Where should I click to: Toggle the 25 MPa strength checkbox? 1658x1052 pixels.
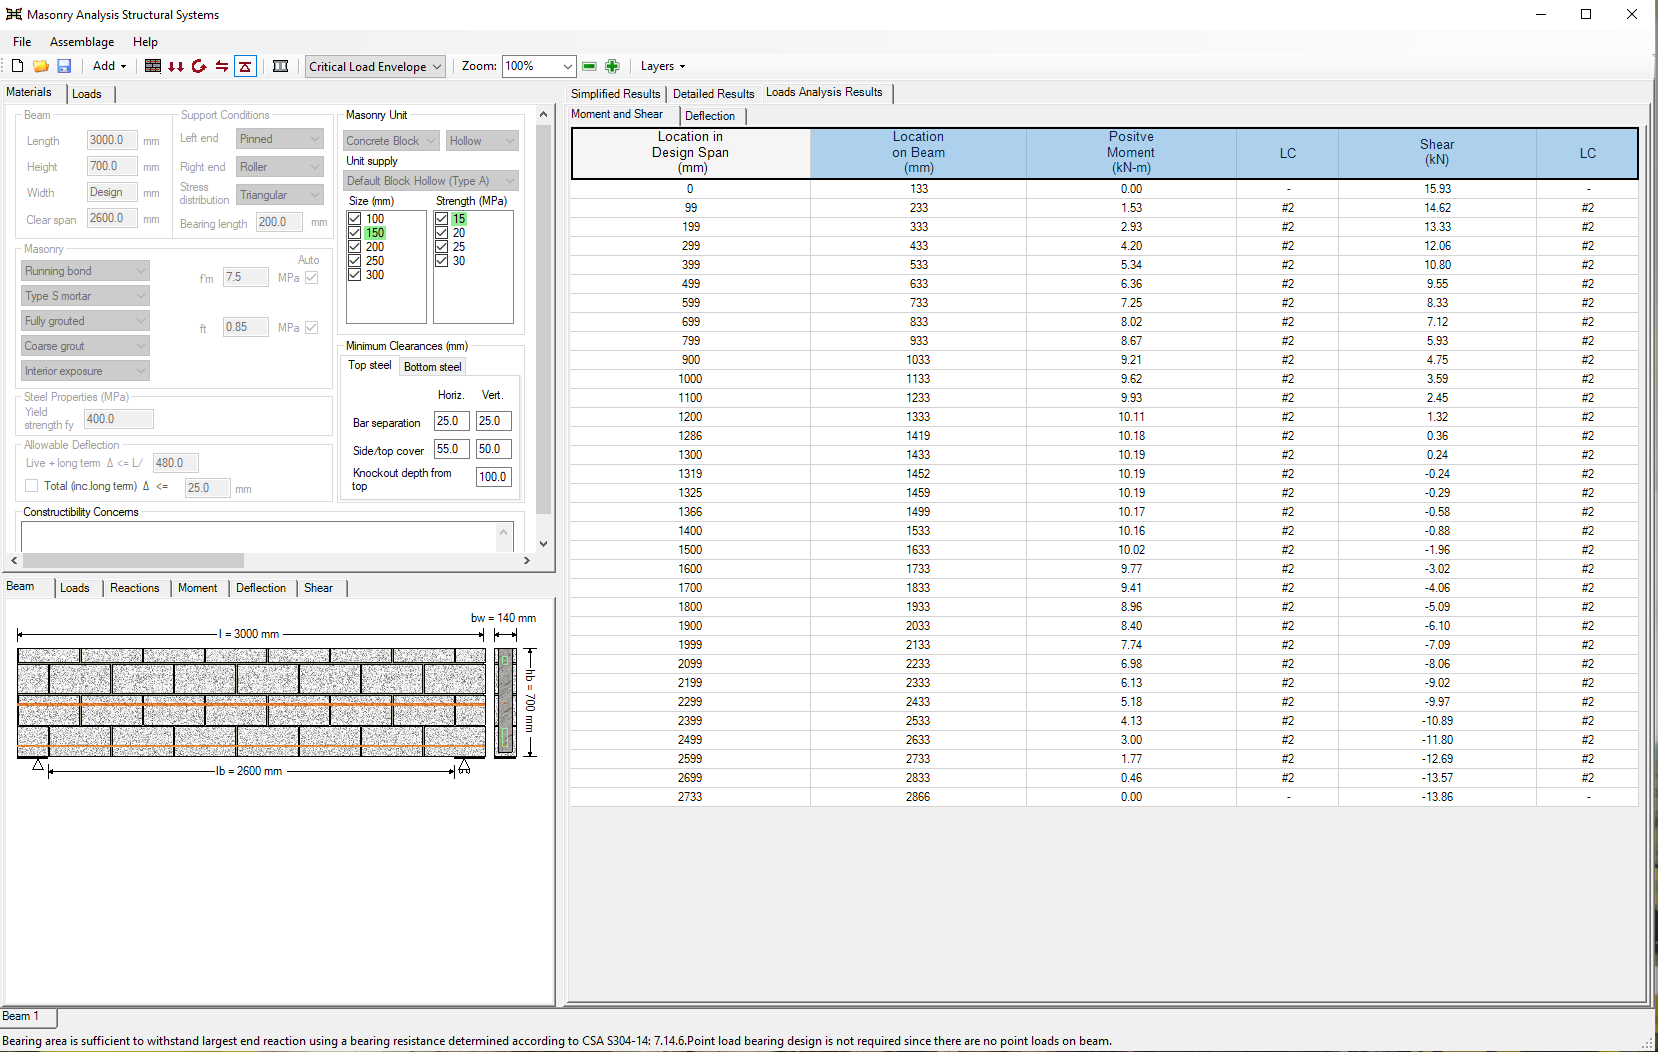coord(441,247)
